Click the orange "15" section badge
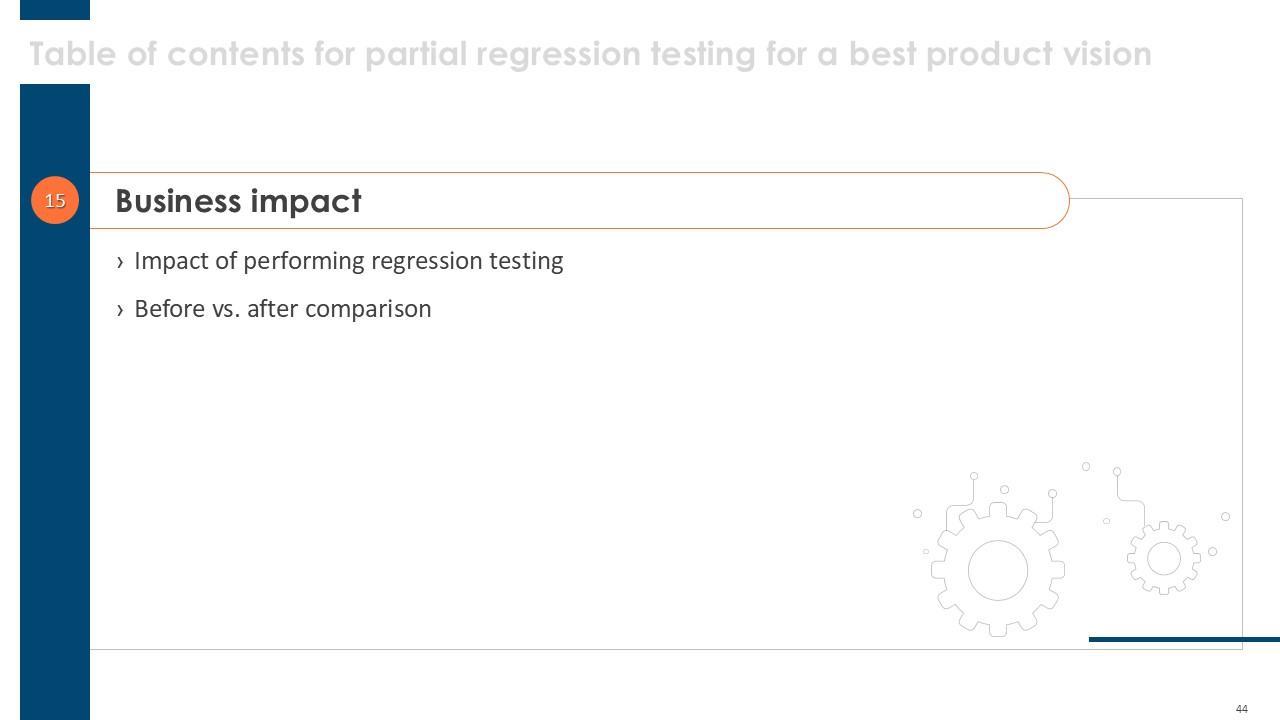The image size is (1280, 720). 55,200
